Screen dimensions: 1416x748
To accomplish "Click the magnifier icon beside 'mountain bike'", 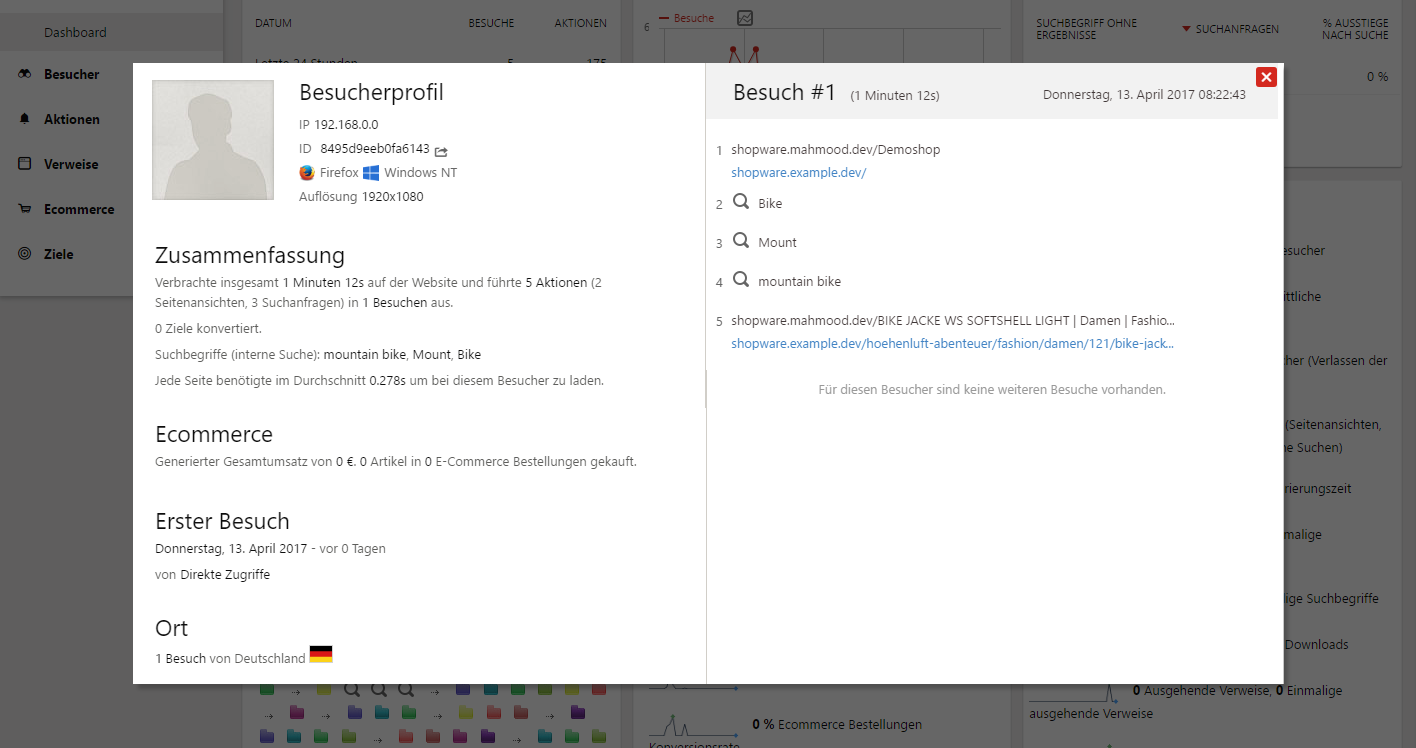I will pos(741,279).
